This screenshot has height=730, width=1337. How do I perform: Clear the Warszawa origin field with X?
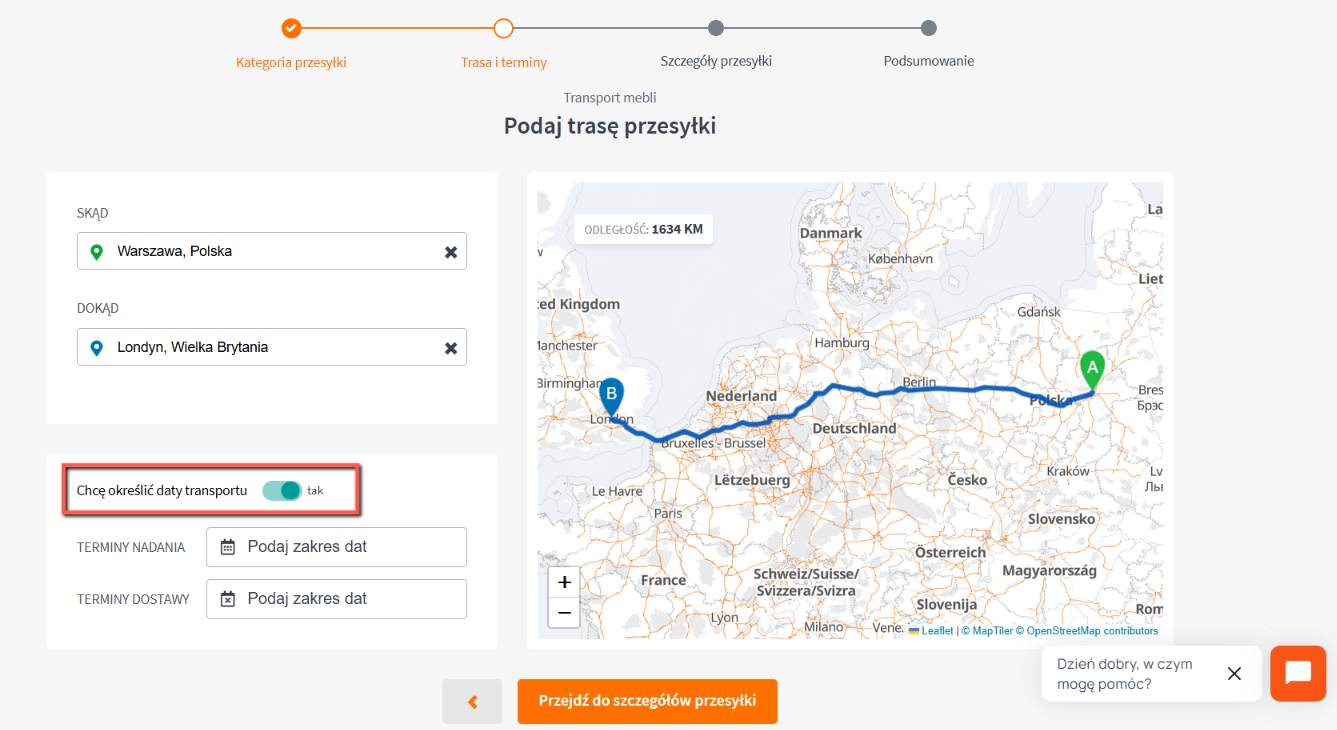click(x=451, y=252)
